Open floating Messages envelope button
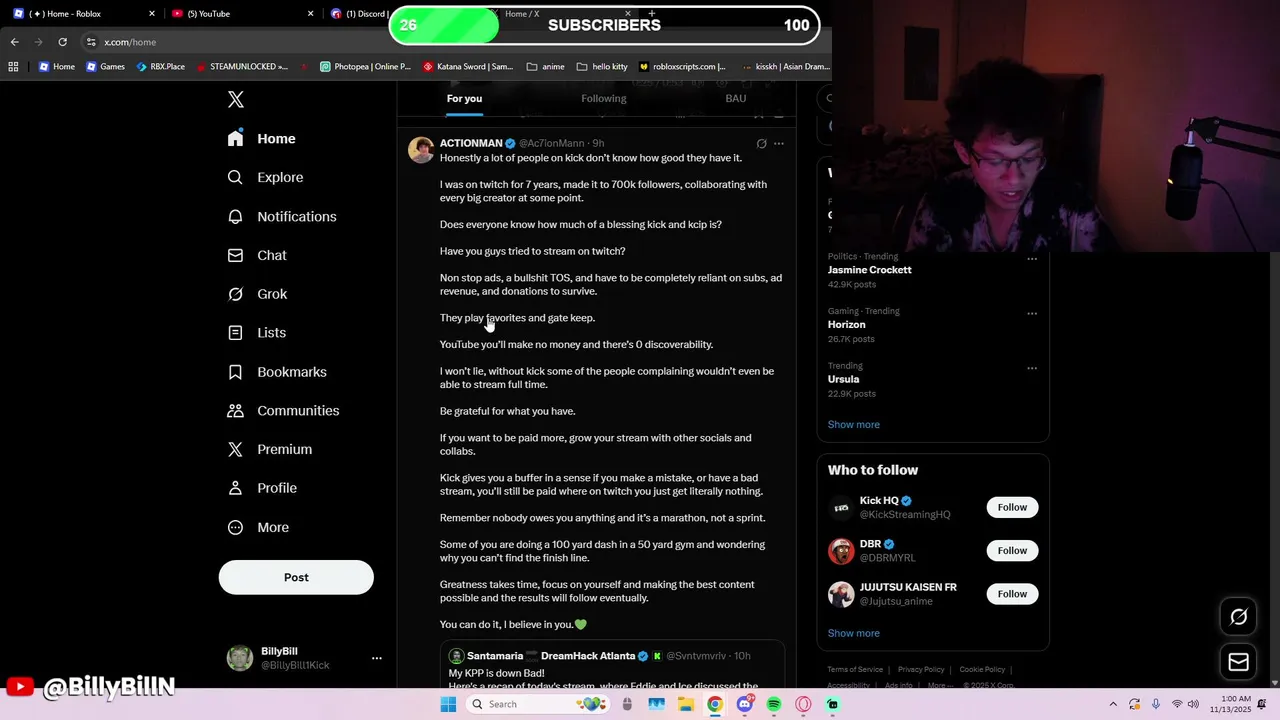Image resolution: width=1280 pixels, height=720 pixels. pyautogui.click(x=1238, y=662)
